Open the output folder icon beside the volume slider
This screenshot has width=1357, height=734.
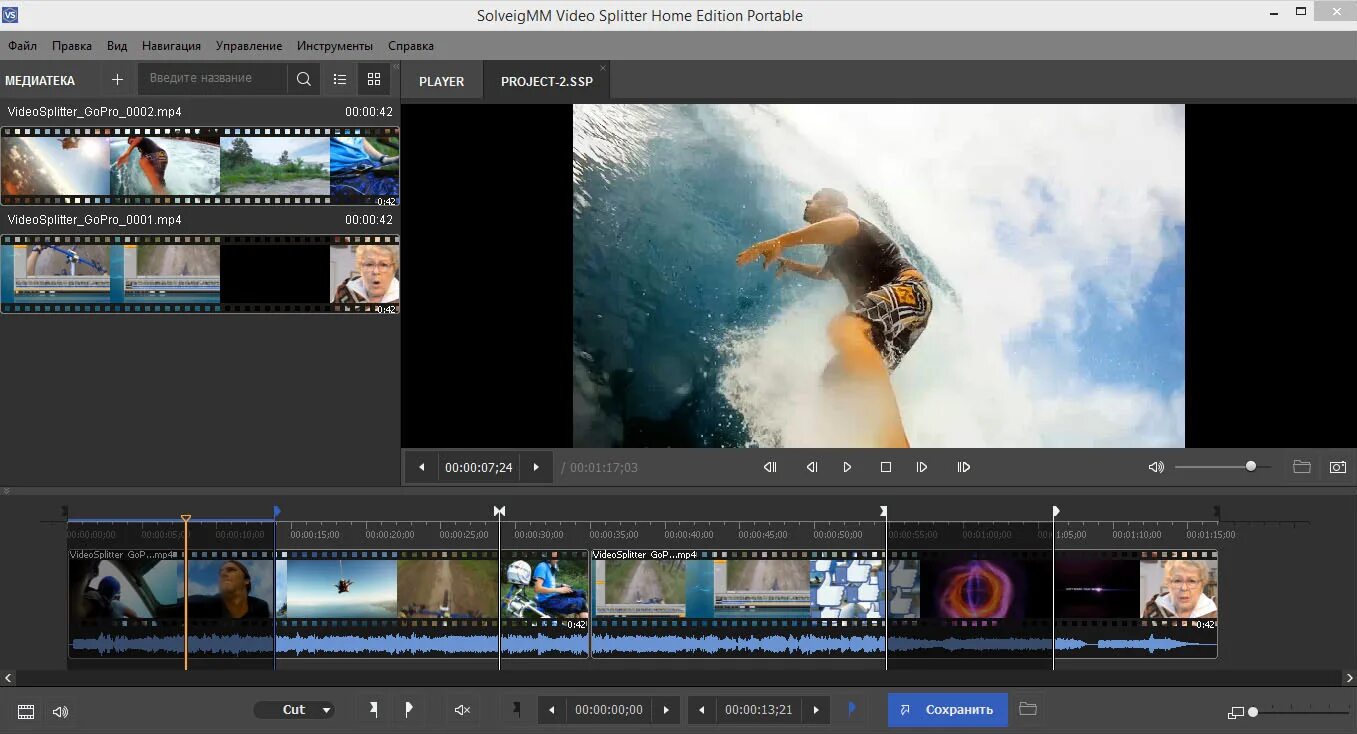click(1301, 467)
